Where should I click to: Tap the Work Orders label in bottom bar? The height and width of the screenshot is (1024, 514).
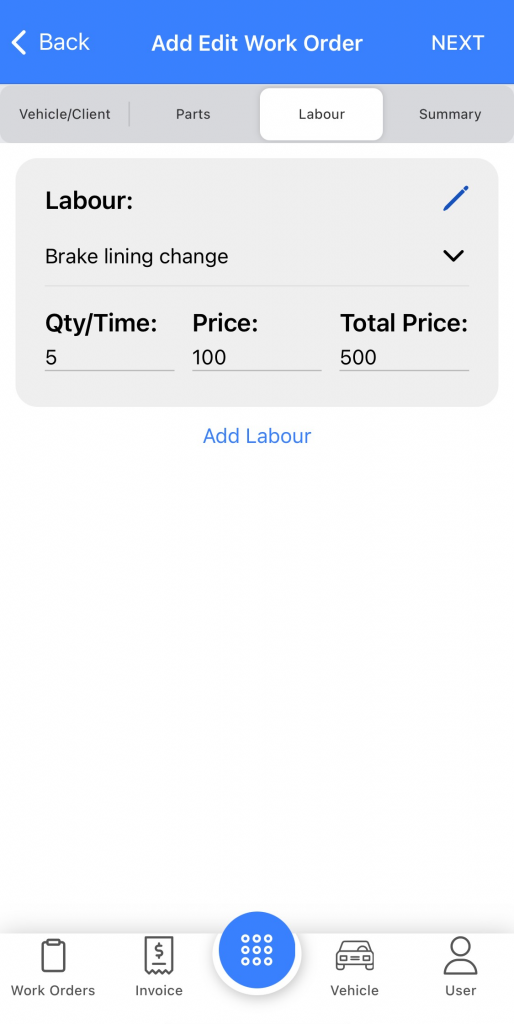(53, 990)
